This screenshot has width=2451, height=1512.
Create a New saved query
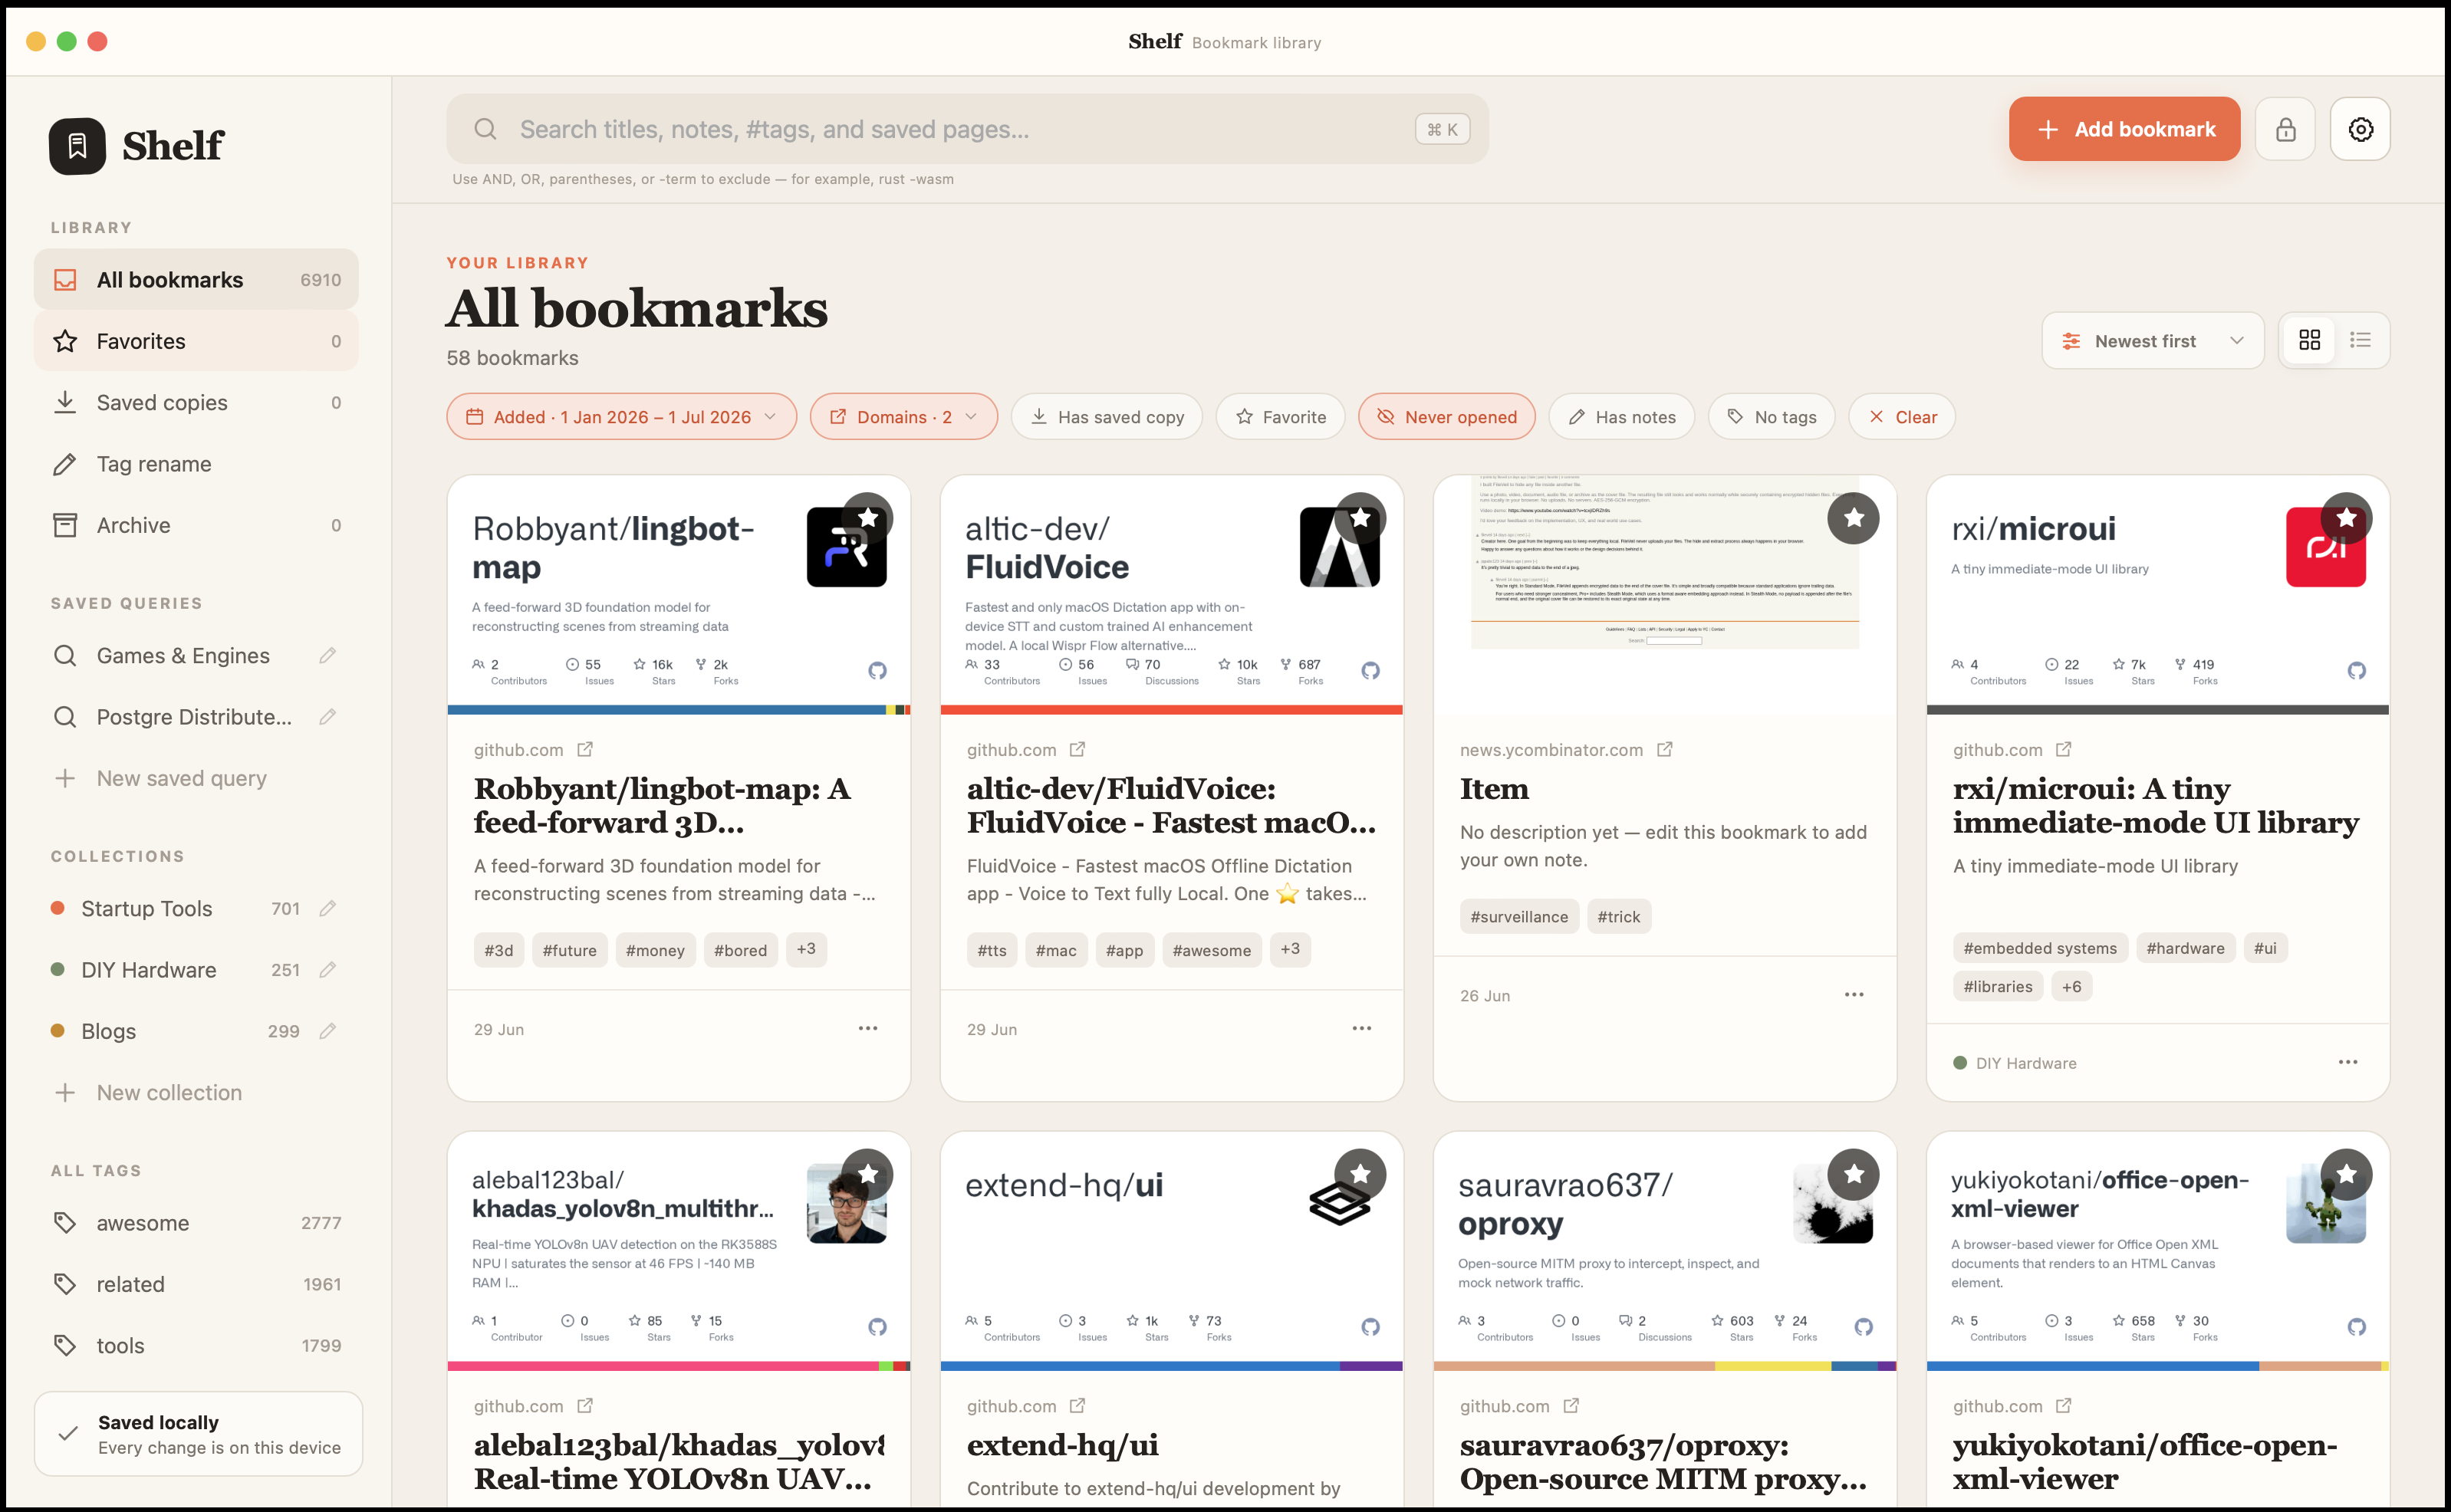[x=196, y=778]
